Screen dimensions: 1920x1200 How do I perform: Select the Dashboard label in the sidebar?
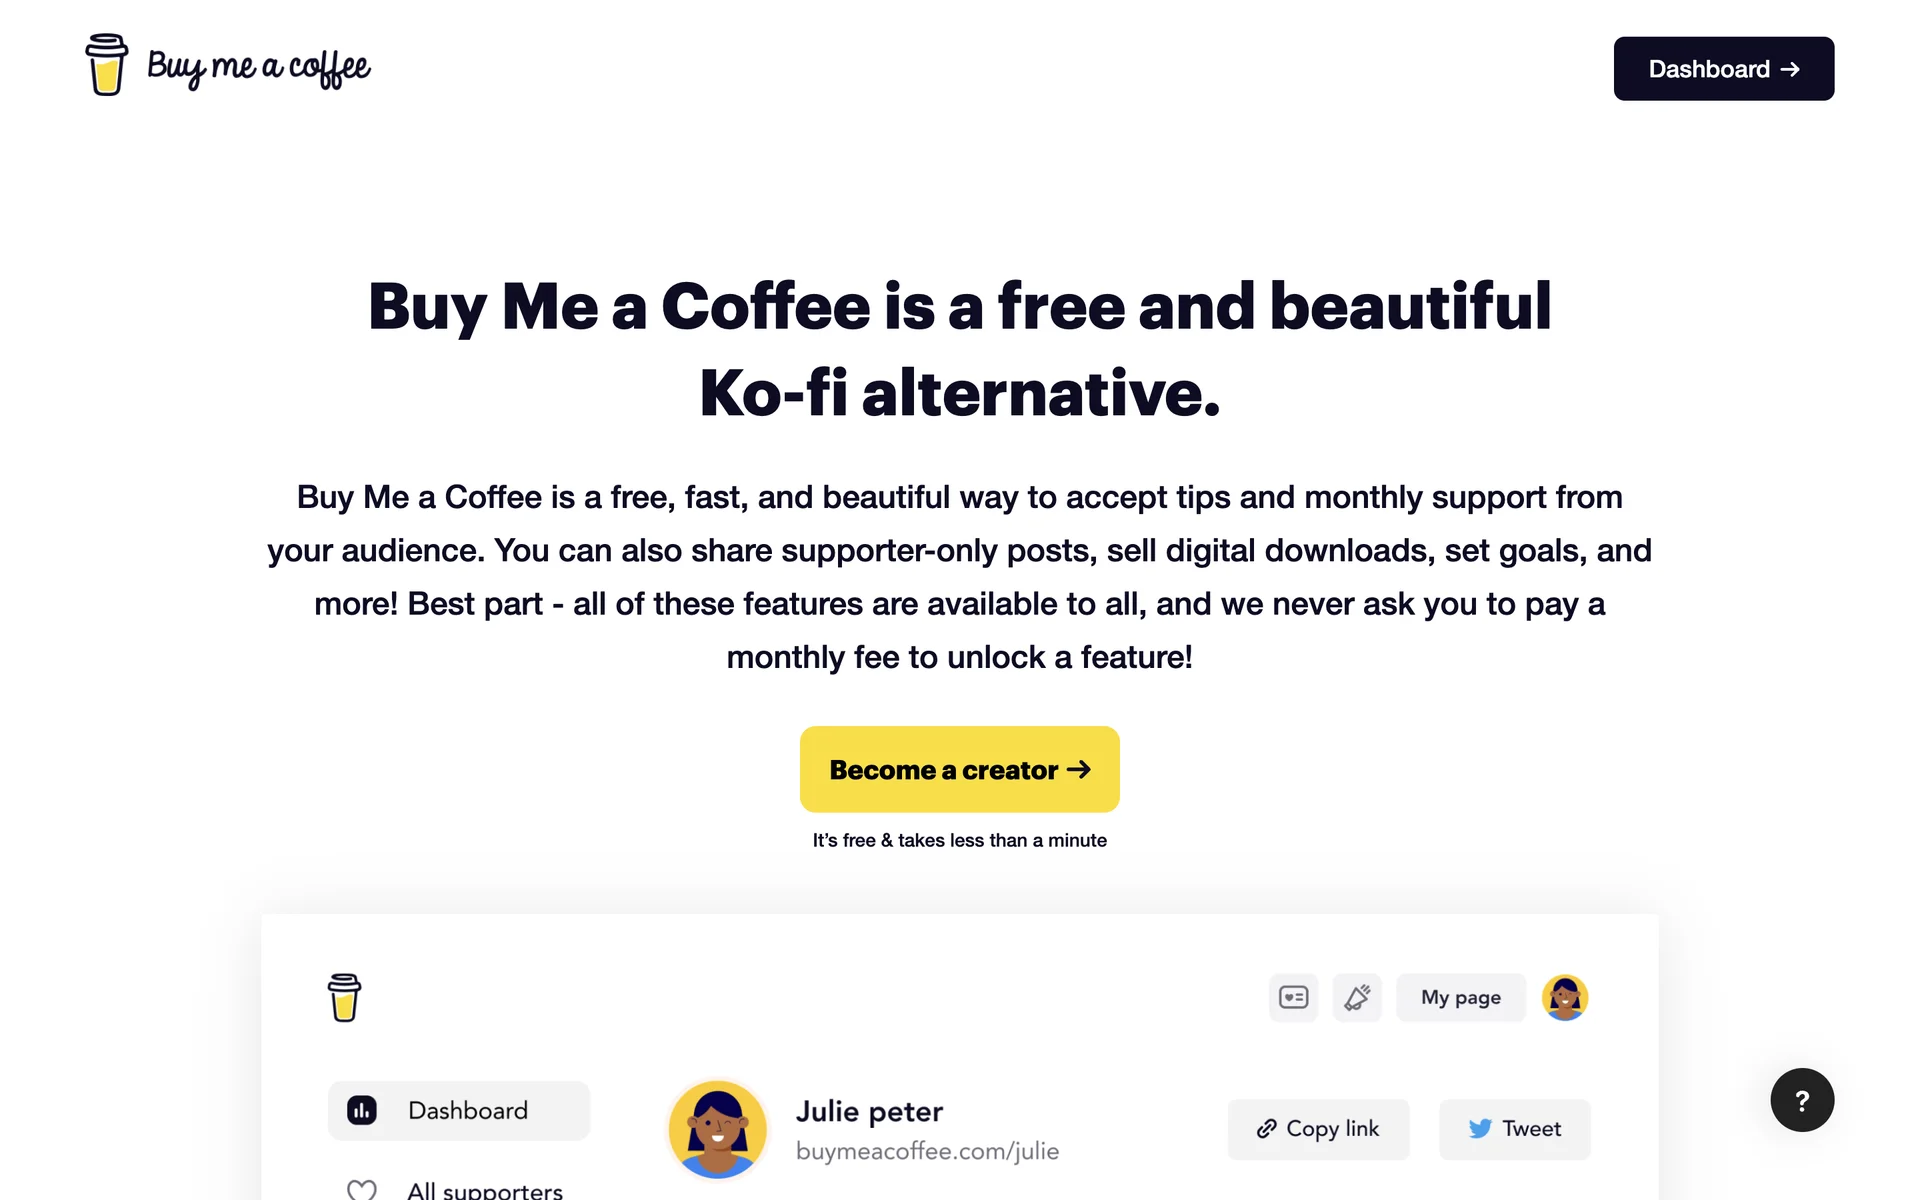coord(468,1110)
